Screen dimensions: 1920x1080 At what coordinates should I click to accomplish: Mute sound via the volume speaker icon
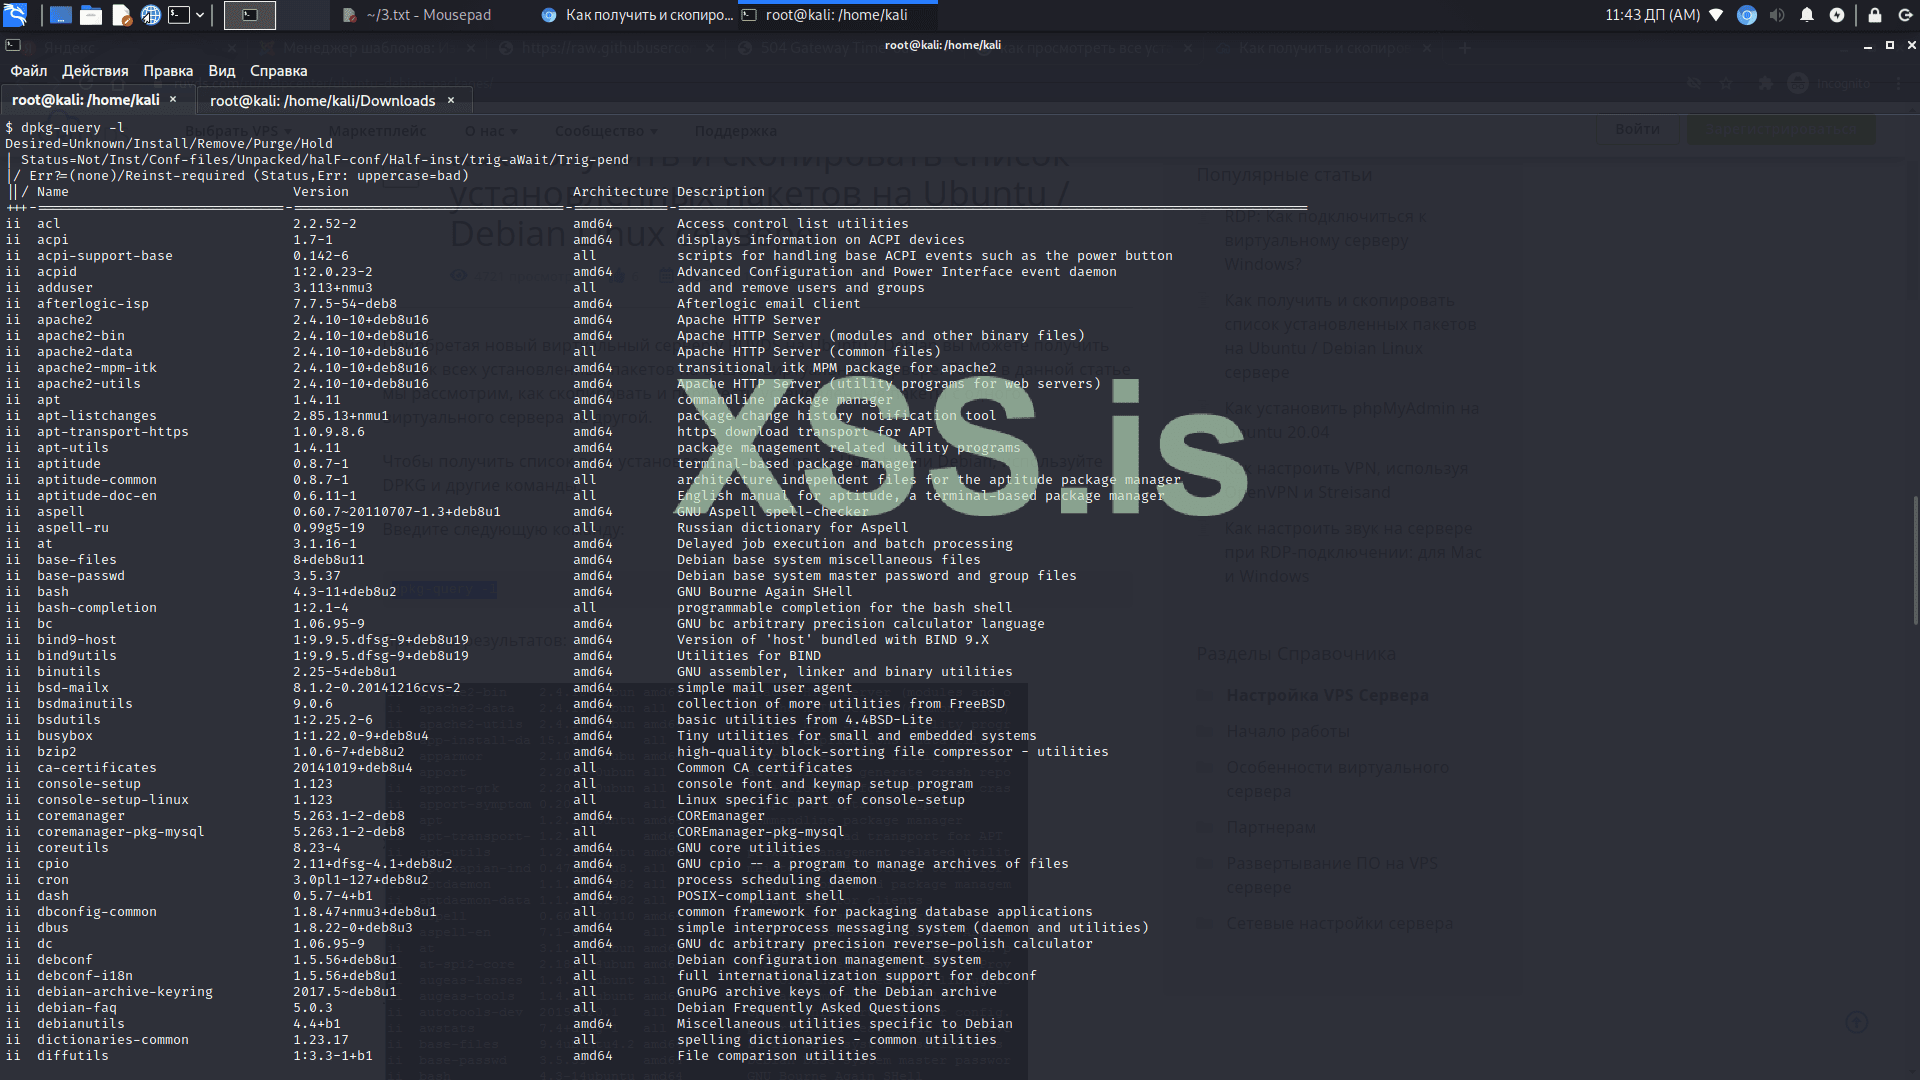point(1777,15)
